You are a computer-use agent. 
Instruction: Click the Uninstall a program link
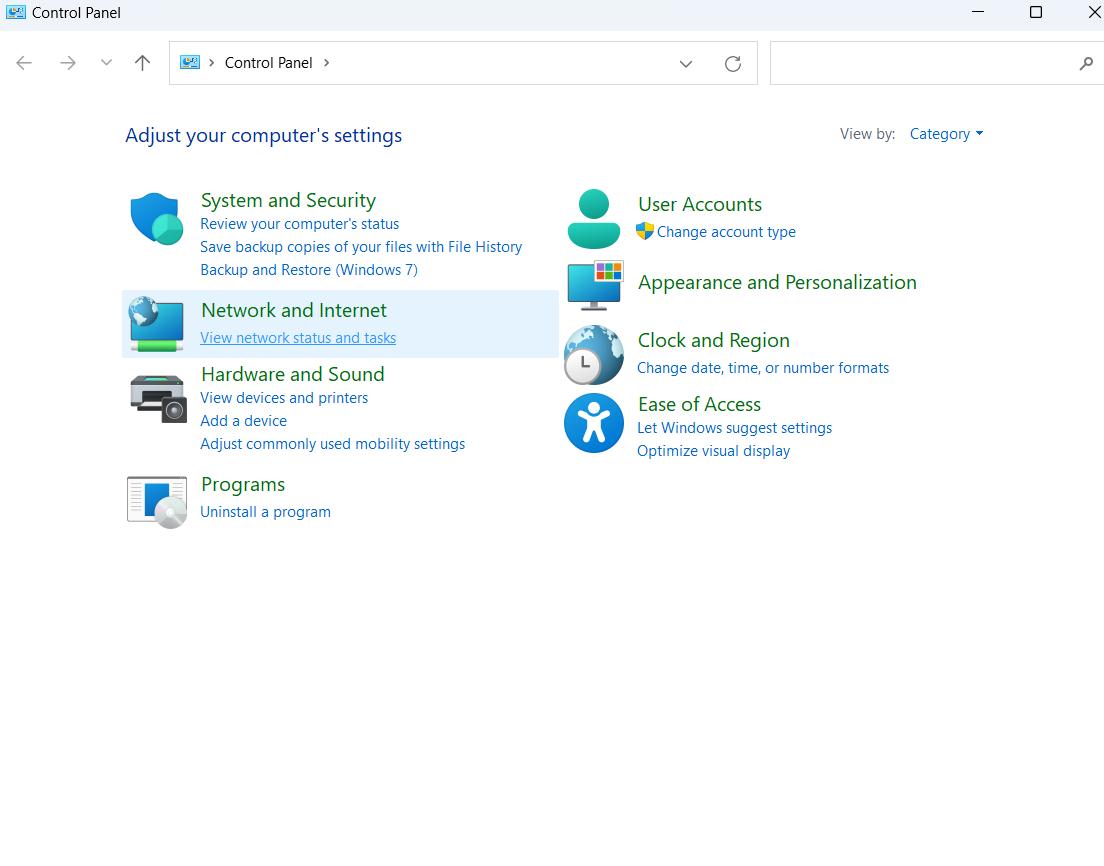[265, 512]
